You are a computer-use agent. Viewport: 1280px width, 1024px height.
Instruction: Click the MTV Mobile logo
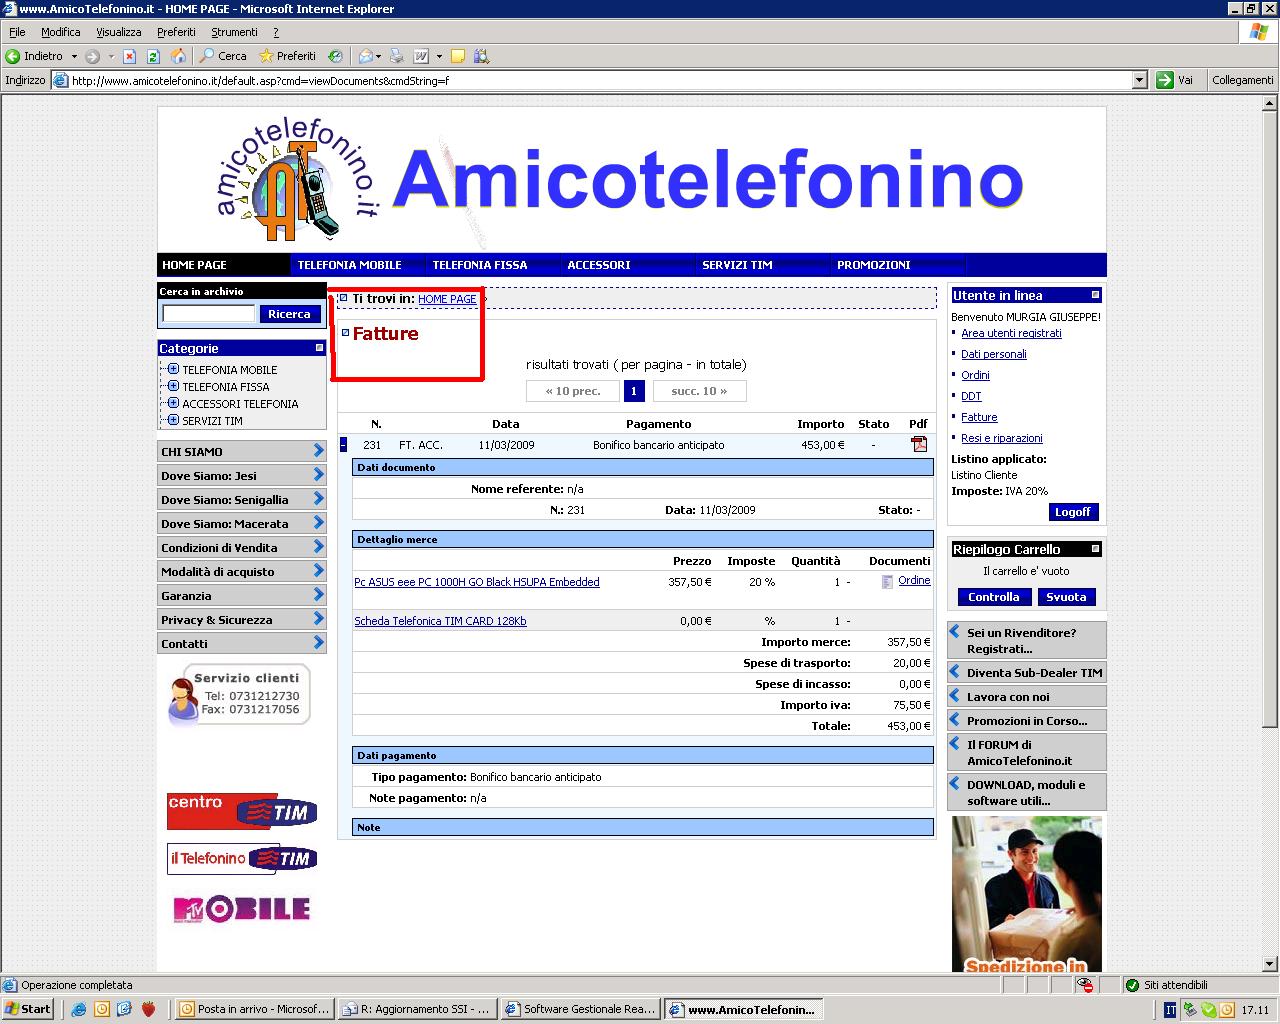[242, 908]
